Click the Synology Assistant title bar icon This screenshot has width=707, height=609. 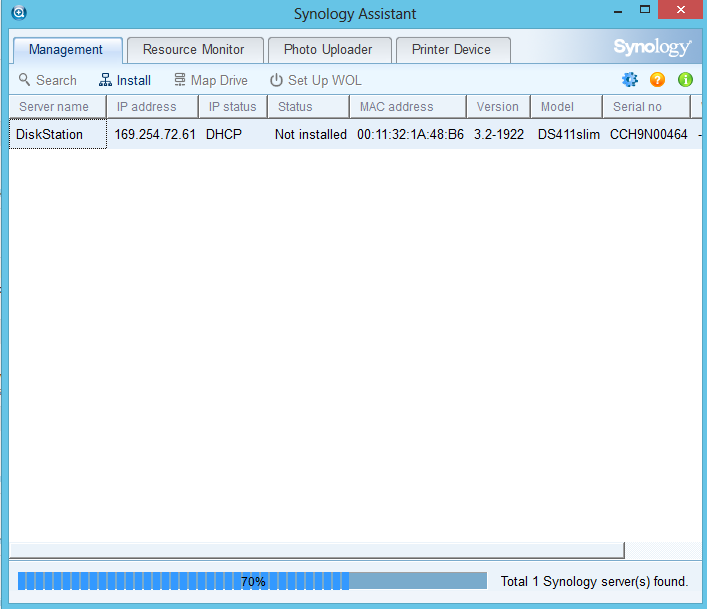[18, 13]
